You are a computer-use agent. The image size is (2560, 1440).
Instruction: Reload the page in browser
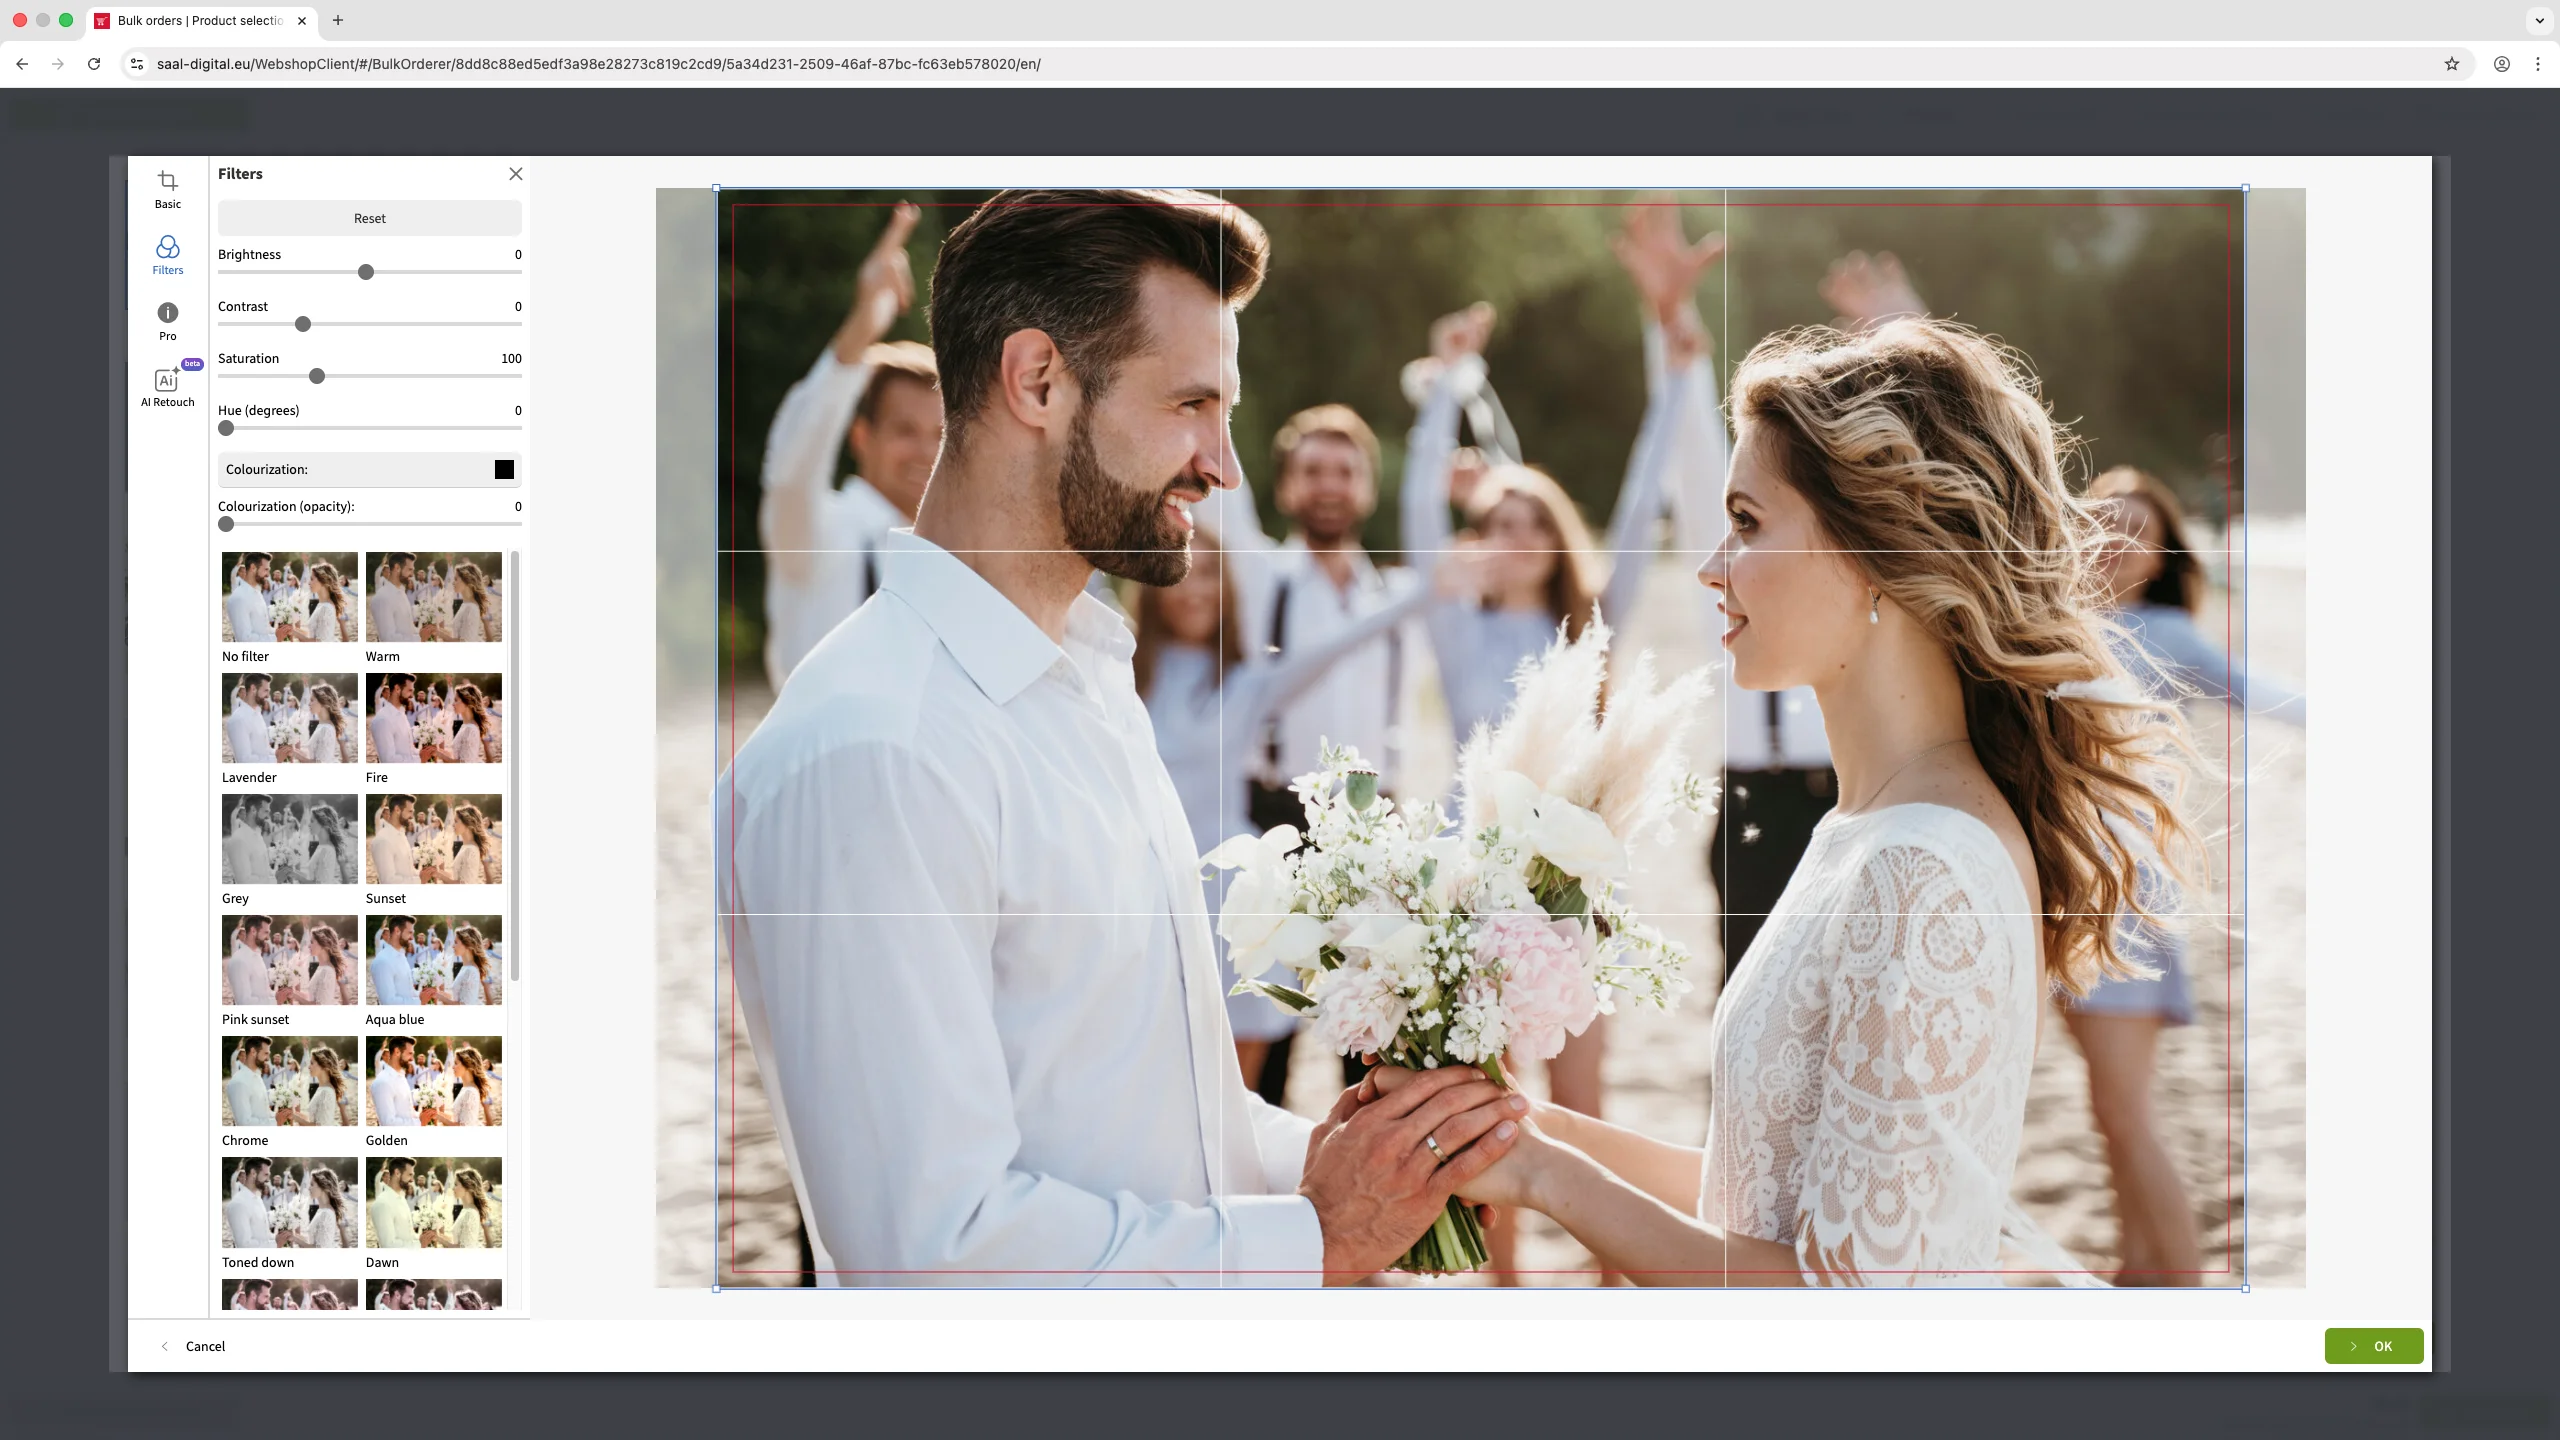pyautogui.click(x=94, y=64)
